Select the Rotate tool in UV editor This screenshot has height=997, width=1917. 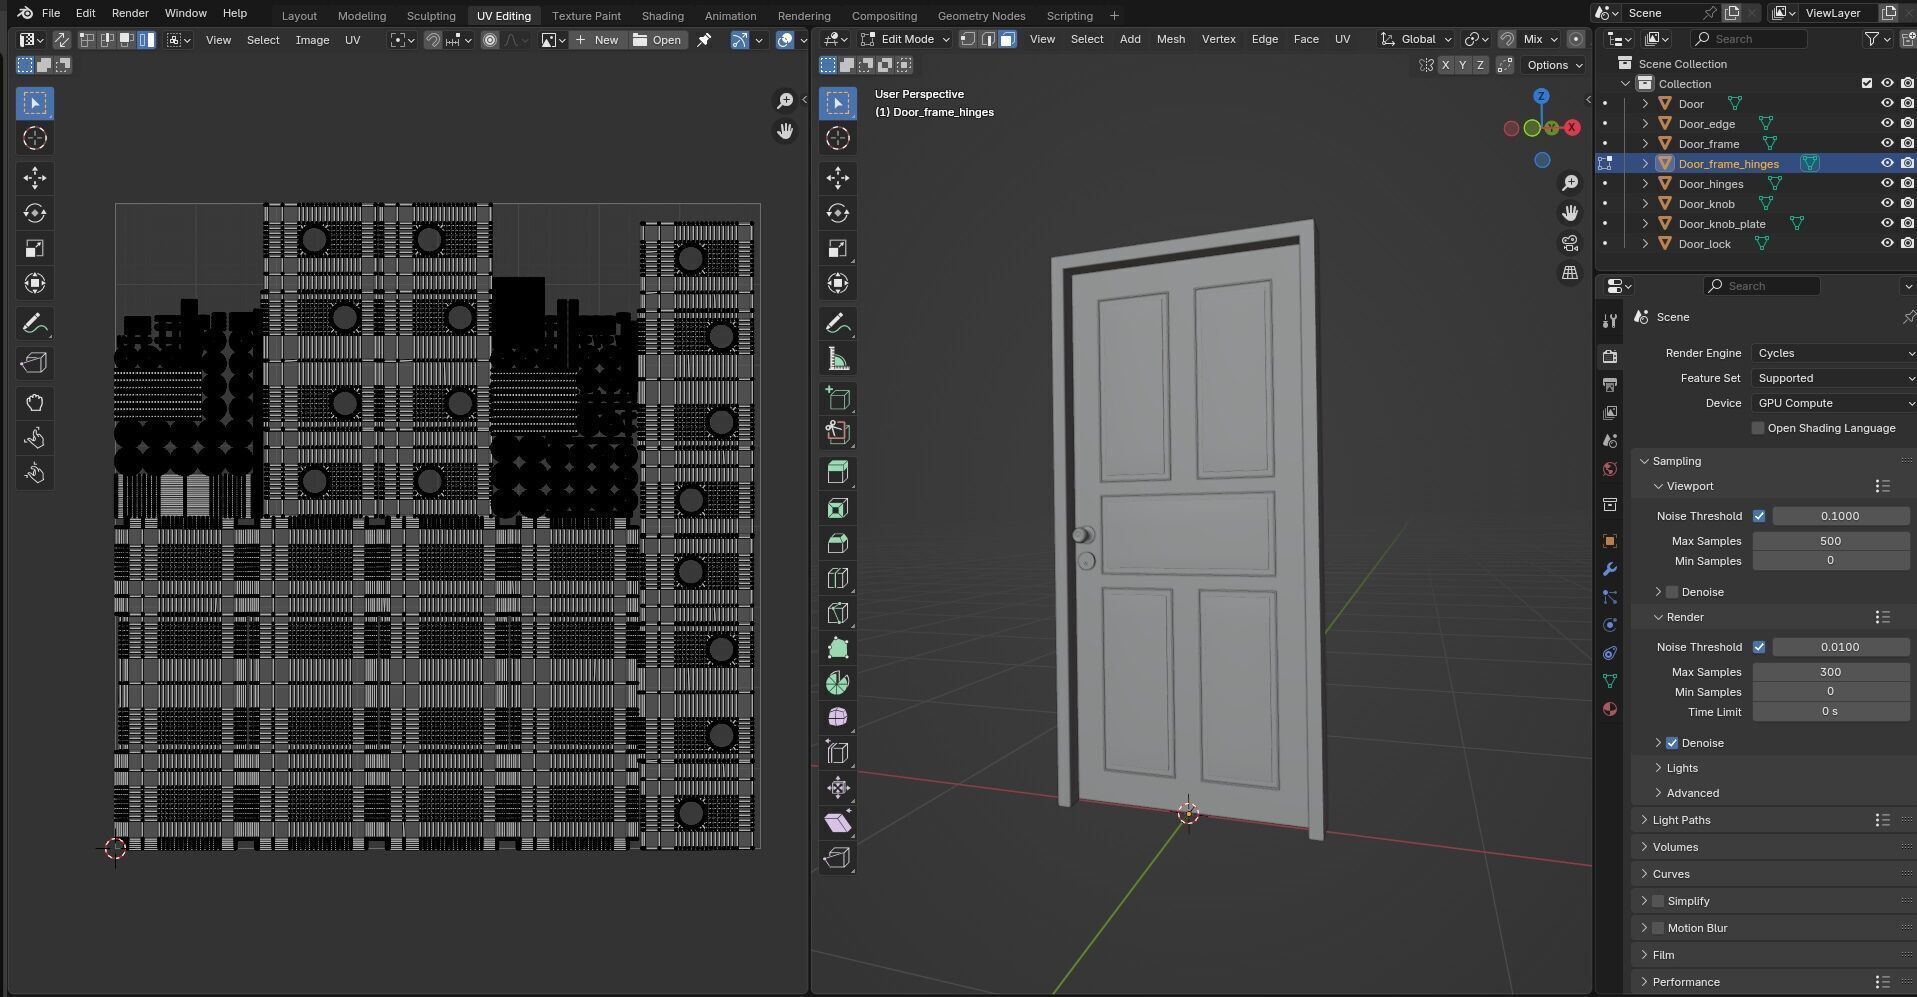point(35,213)
